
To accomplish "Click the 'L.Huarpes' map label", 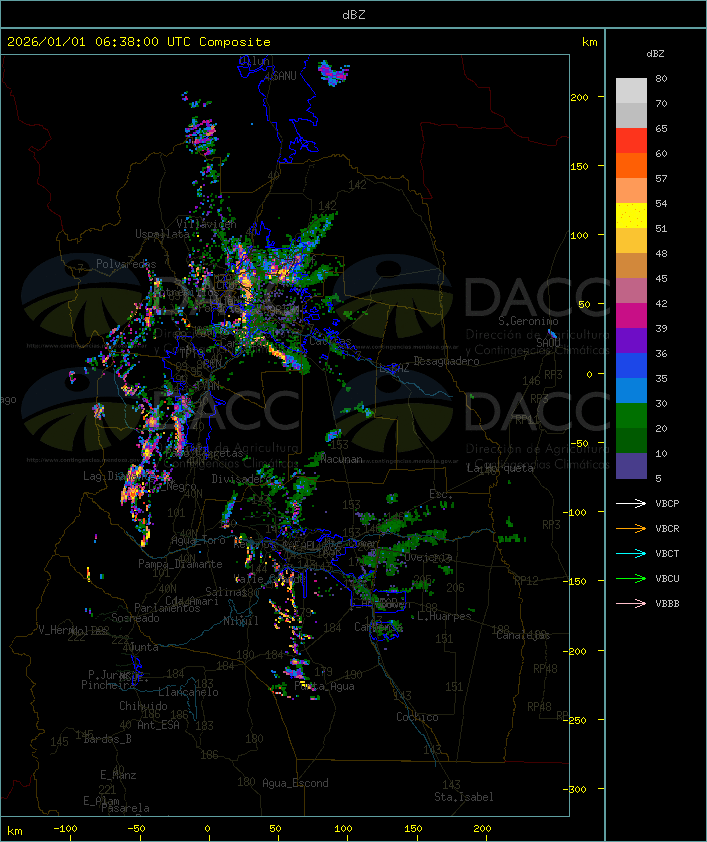I will [x=444, y=616].
